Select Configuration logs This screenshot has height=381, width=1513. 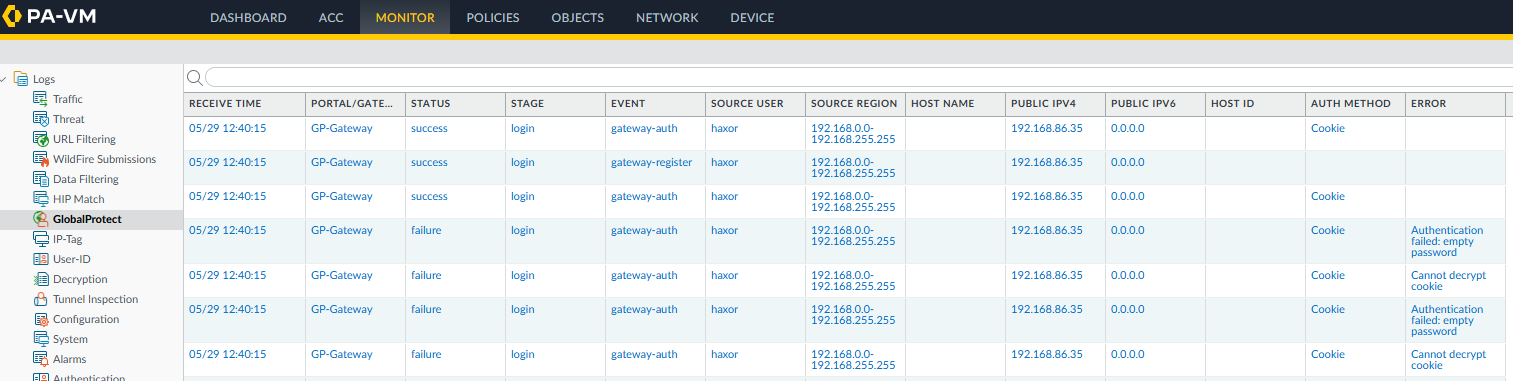pos(86,319)
